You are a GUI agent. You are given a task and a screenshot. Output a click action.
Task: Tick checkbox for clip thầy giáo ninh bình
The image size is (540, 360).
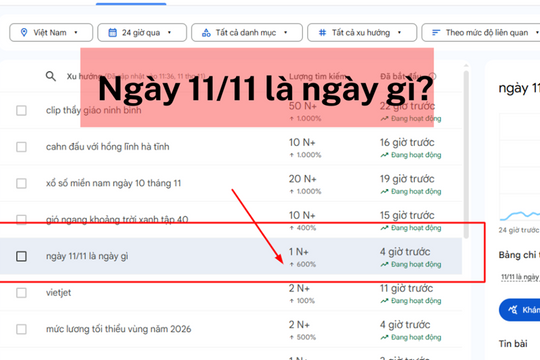pyautogui.click(x=21, y=110)
